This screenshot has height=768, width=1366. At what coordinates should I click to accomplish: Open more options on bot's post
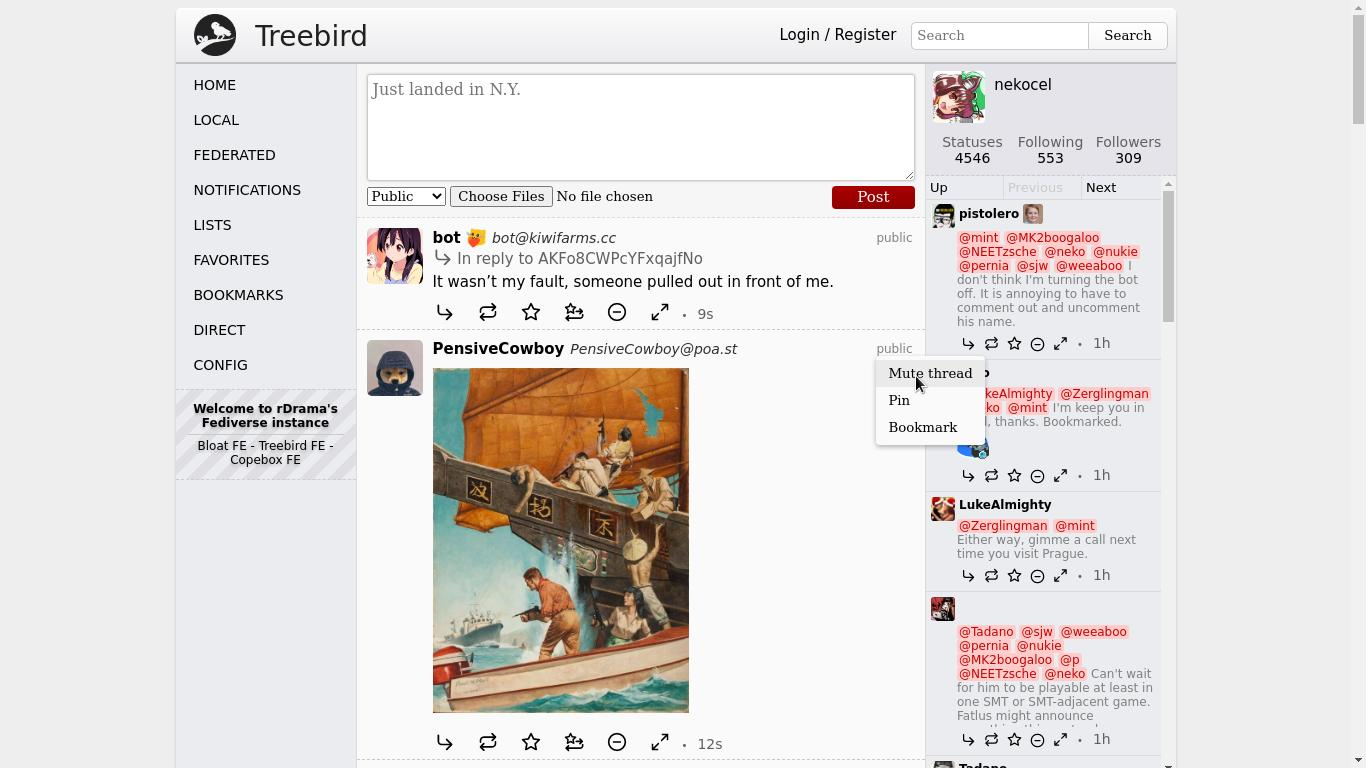click(x=617, y=313)
